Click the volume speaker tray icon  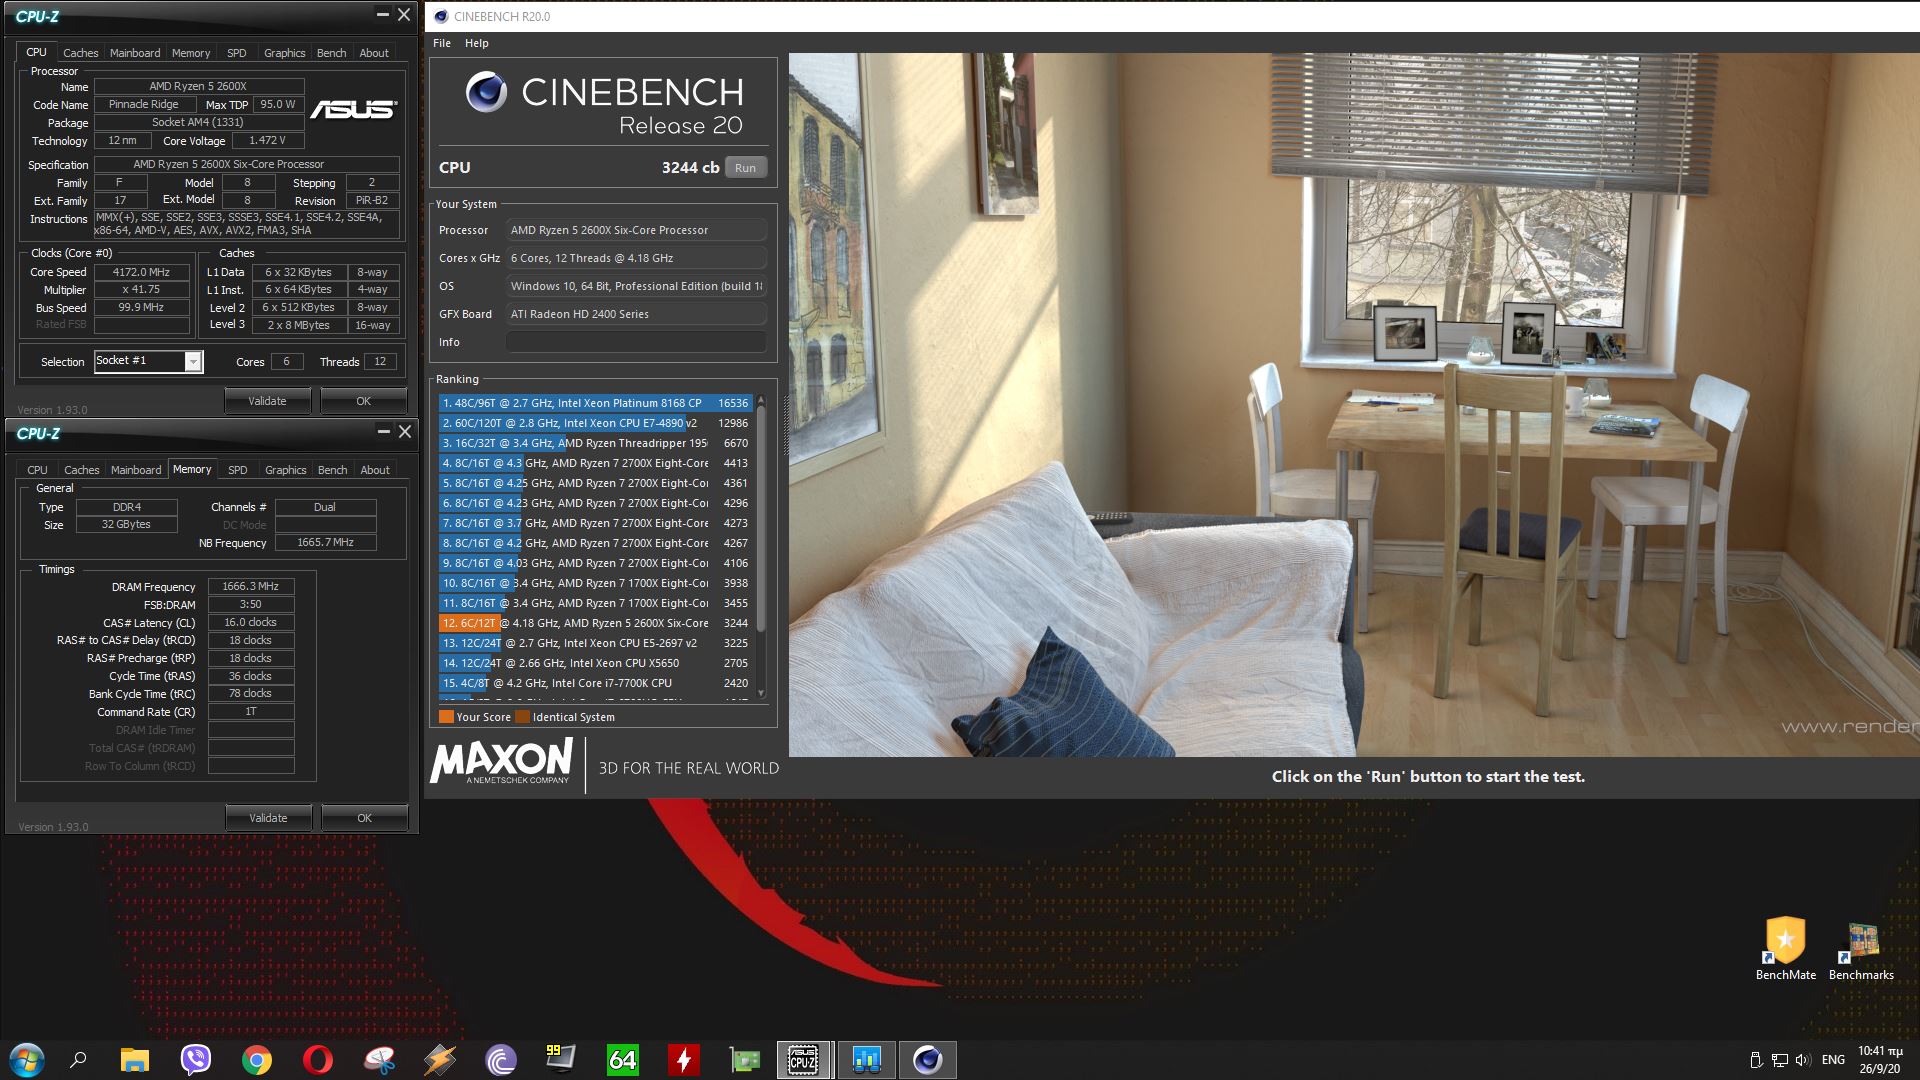point(1803,1060)
